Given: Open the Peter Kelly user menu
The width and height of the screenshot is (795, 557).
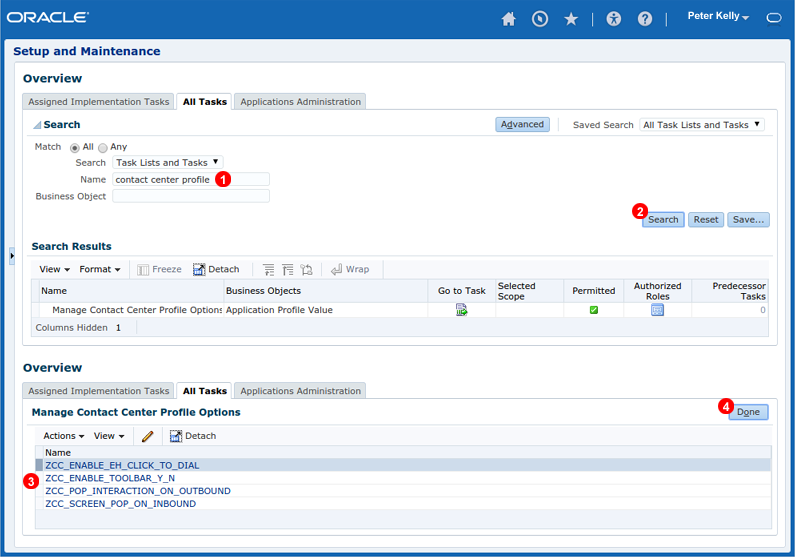Looking at the screenshot, I should pos(718,17).
